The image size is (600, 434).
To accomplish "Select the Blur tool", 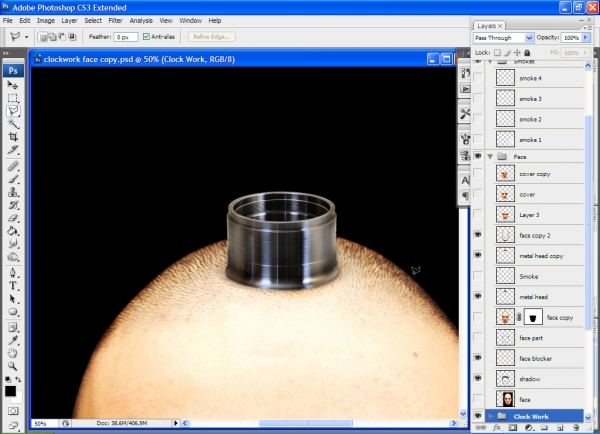I will [13, 244].
